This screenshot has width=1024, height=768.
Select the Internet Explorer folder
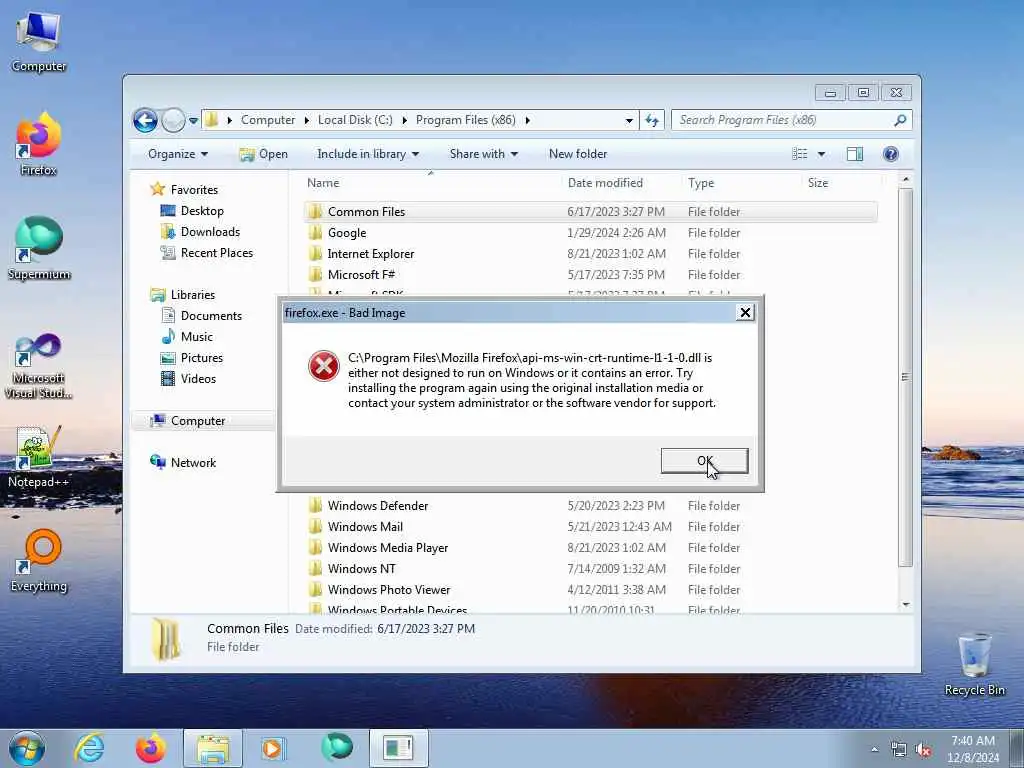[590, 253]
